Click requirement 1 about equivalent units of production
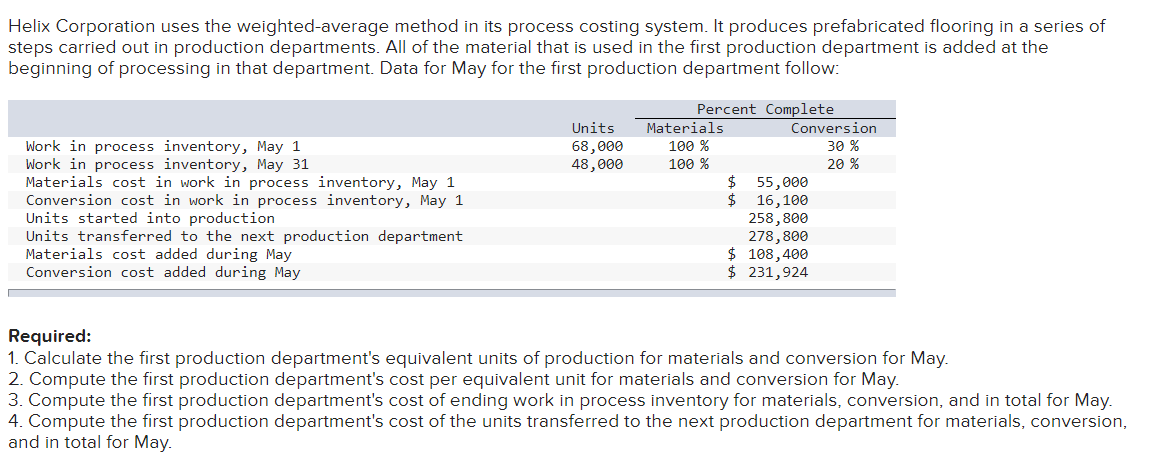The height and width of the screenshot is (463, 1165). point(478,358)
